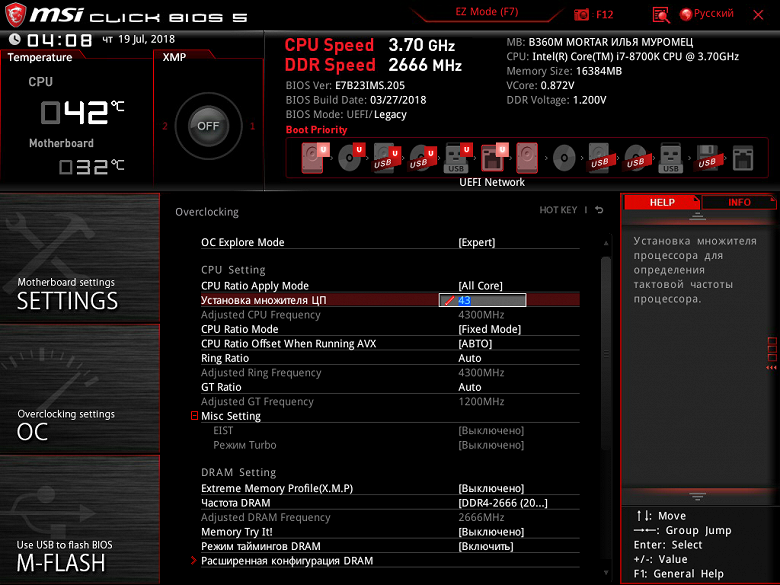Image resolution: width=780 pixels, height=585 pixels.
Task: Toggle the XMP OFF knob
Action: pos(208,126)
